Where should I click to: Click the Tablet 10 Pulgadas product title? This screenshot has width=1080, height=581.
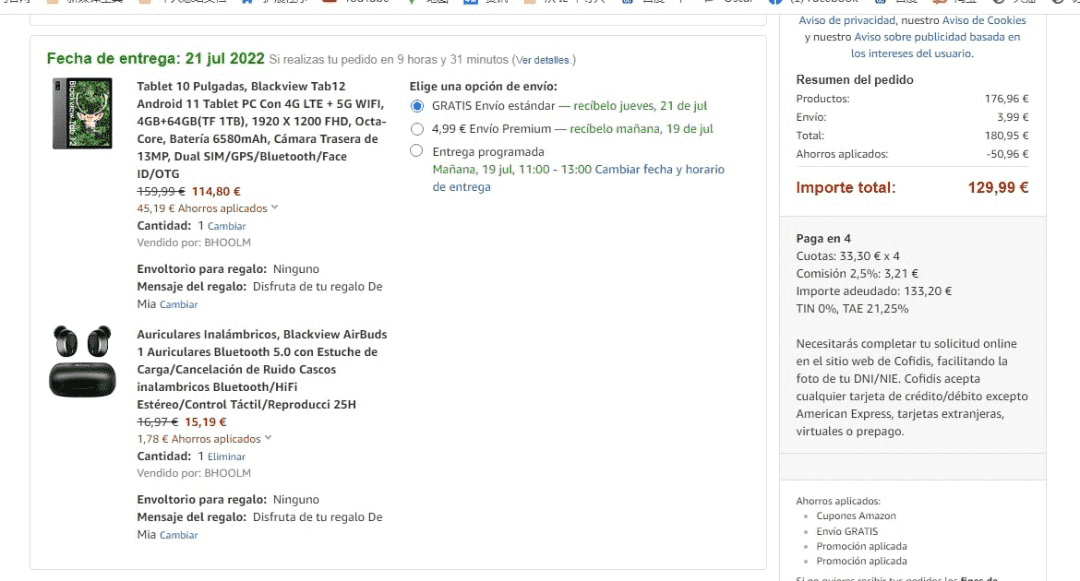[261, 130]
